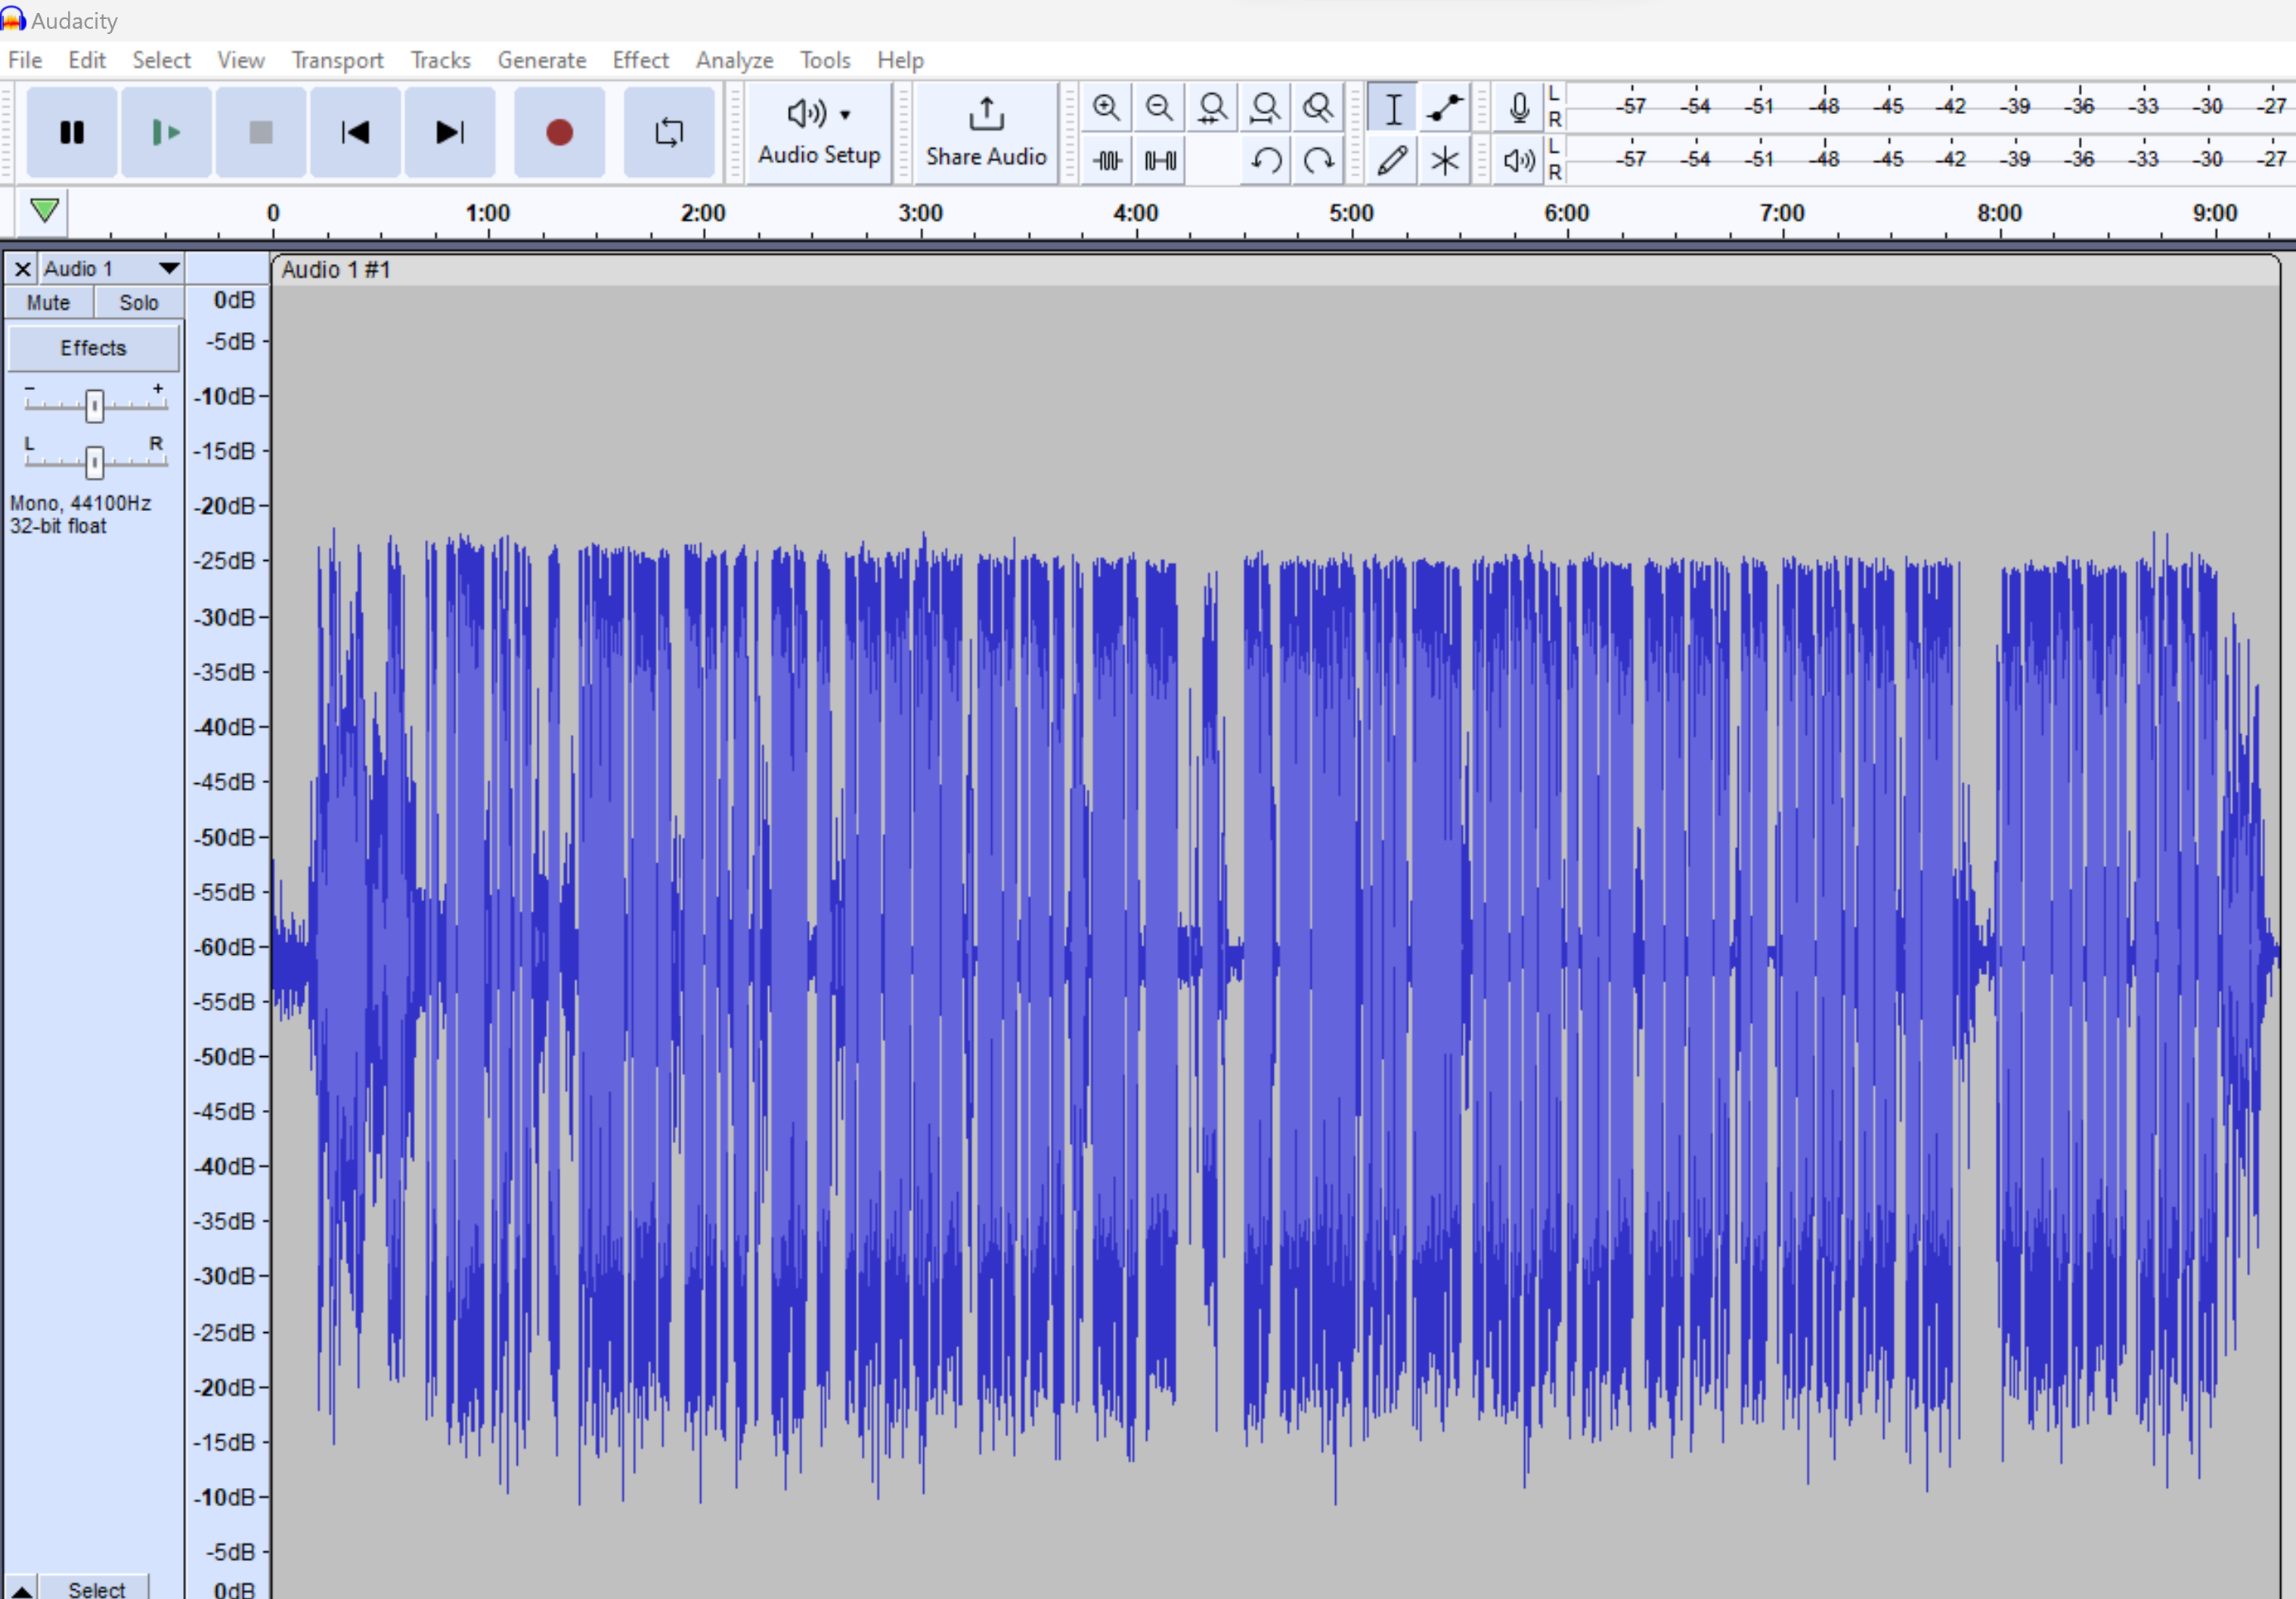Adjust the track gain slider
Screen dimensions: 2296x1599
click(x=95, y=404)
